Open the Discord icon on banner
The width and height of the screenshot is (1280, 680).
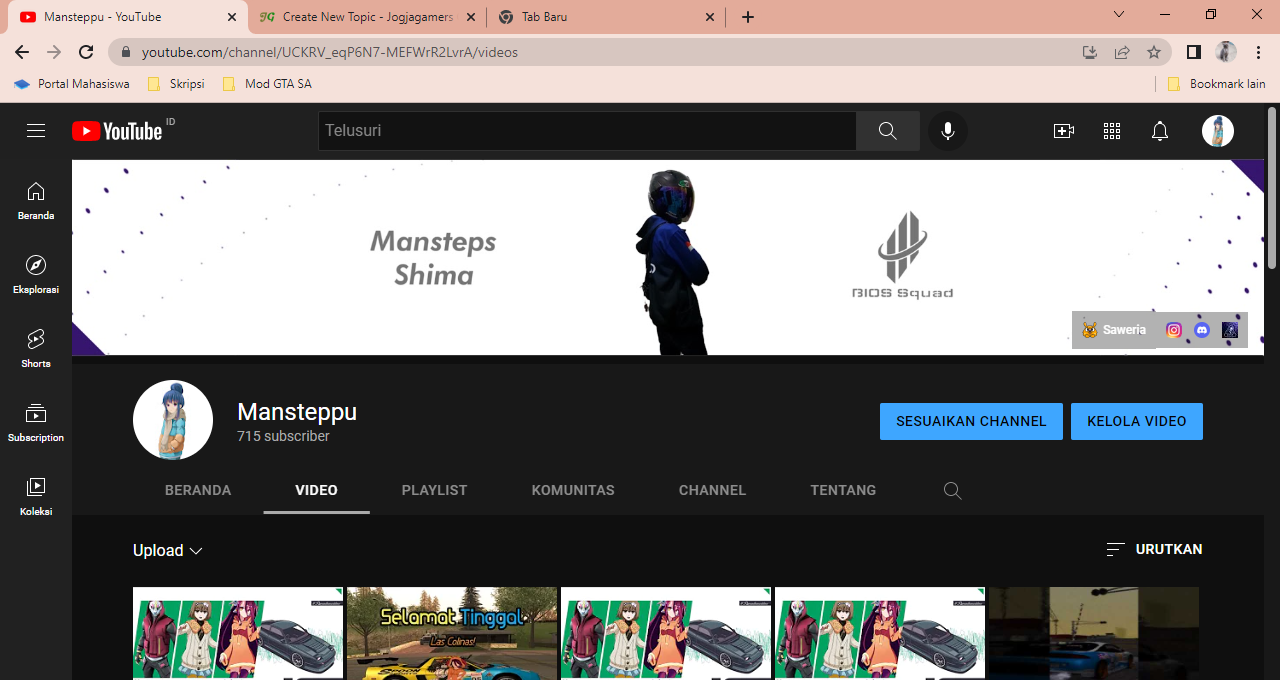click(x=1202, y=330)
